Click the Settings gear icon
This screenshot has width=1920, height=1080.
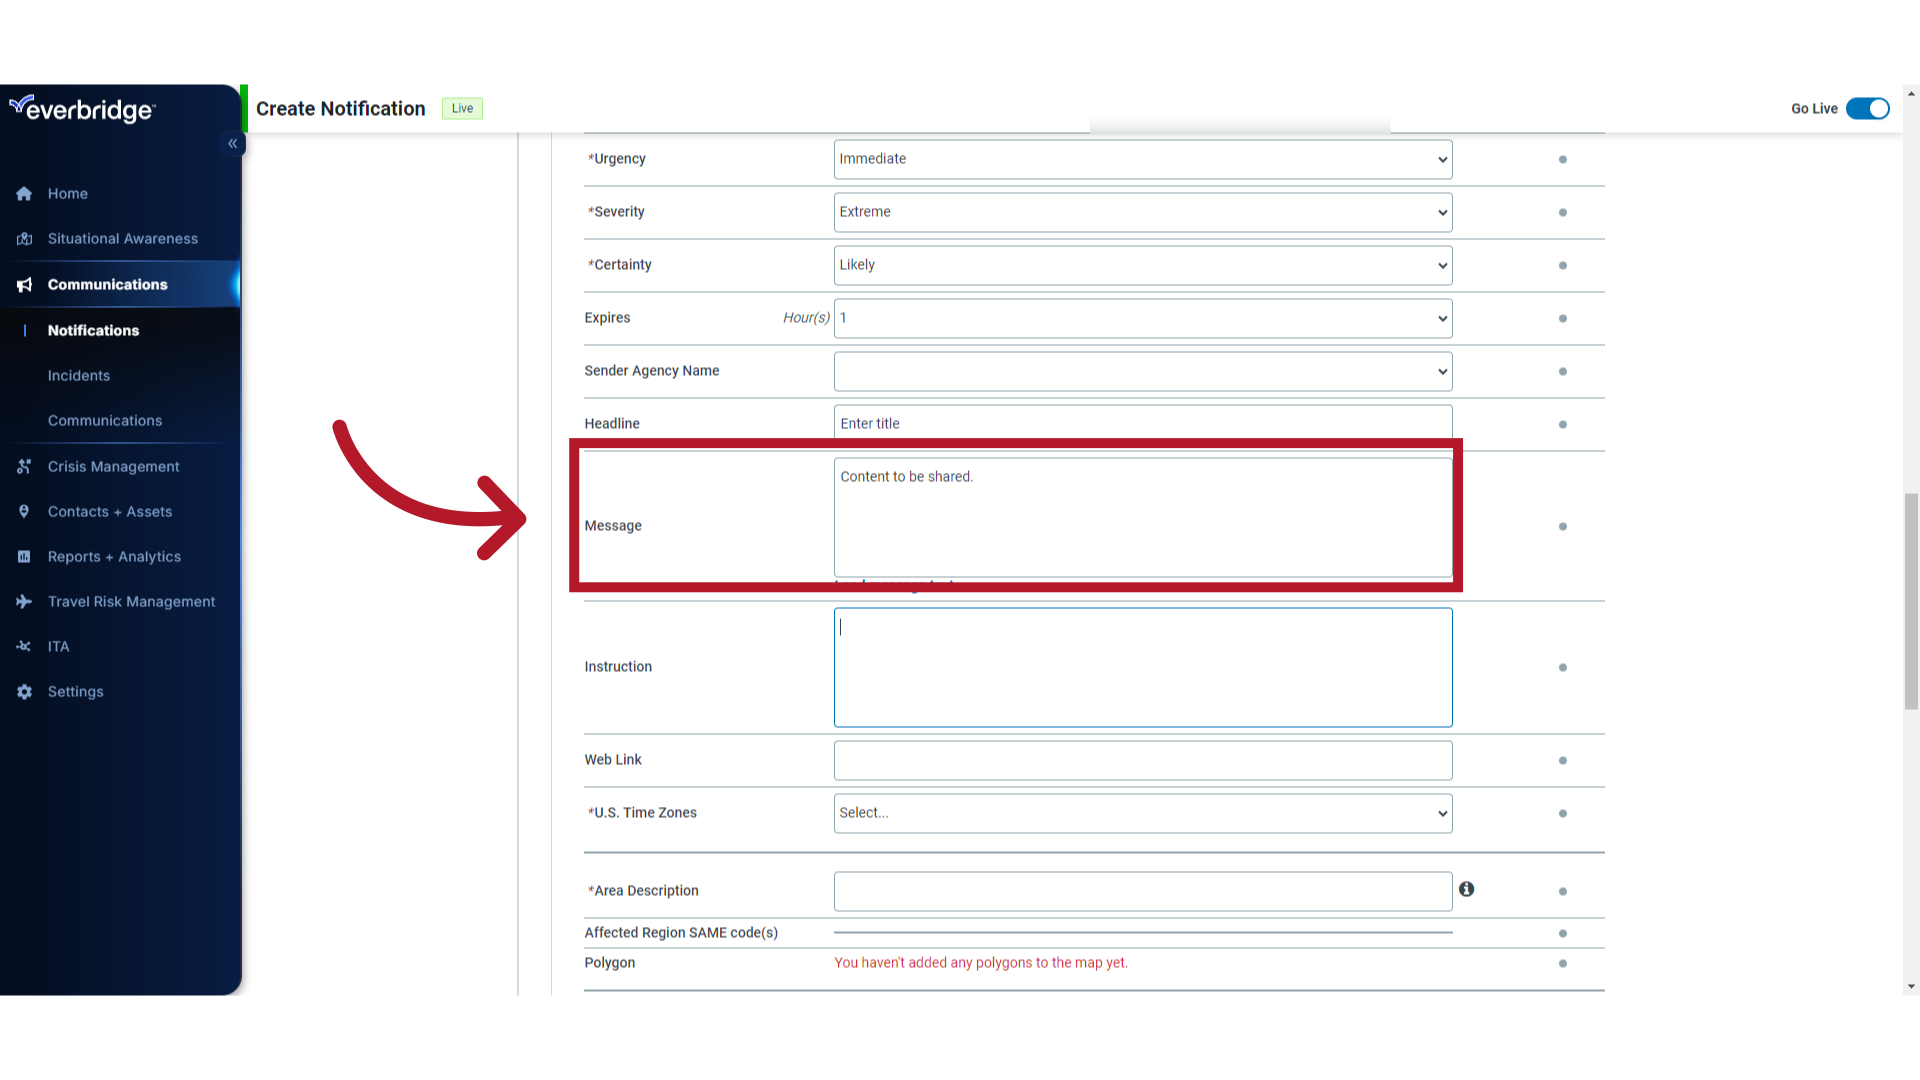tap(24, 691)
